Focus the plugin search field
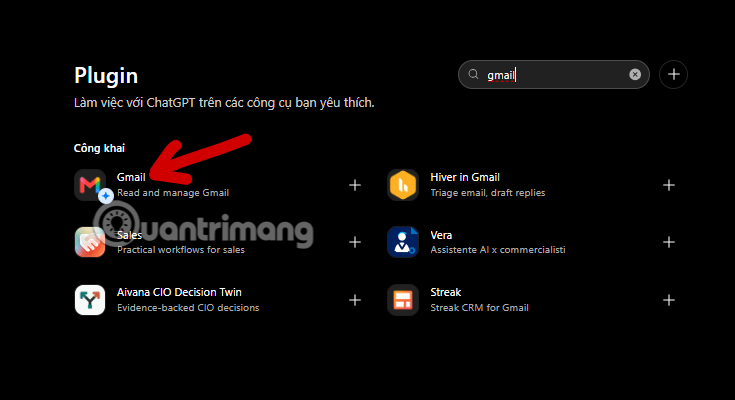The height and width of the screenshot is (400, 735). pos(554,74)
